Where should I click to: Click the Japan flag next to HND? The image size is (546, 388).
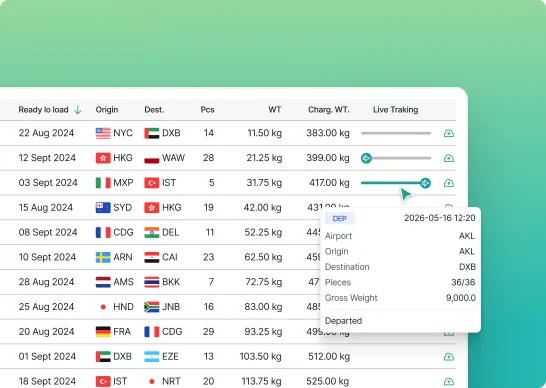103,307
